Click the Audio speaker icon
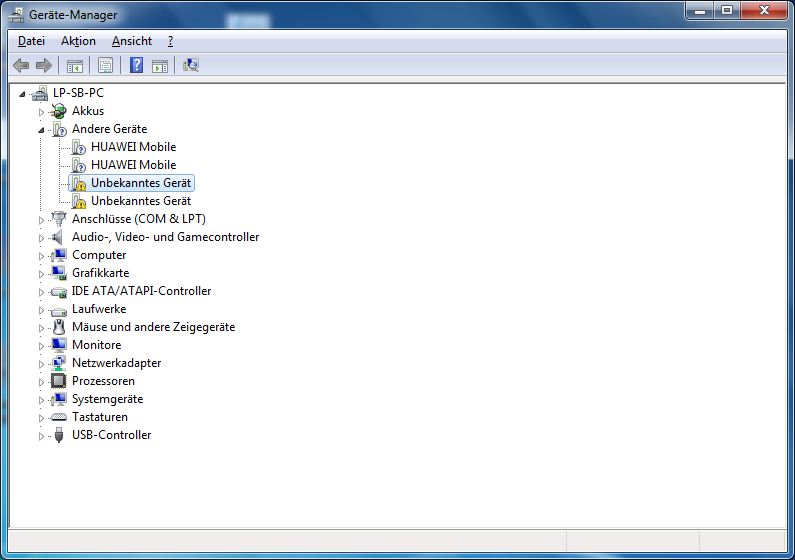The image size is (795, 560). pyautogui.click(x=59, y=237)
